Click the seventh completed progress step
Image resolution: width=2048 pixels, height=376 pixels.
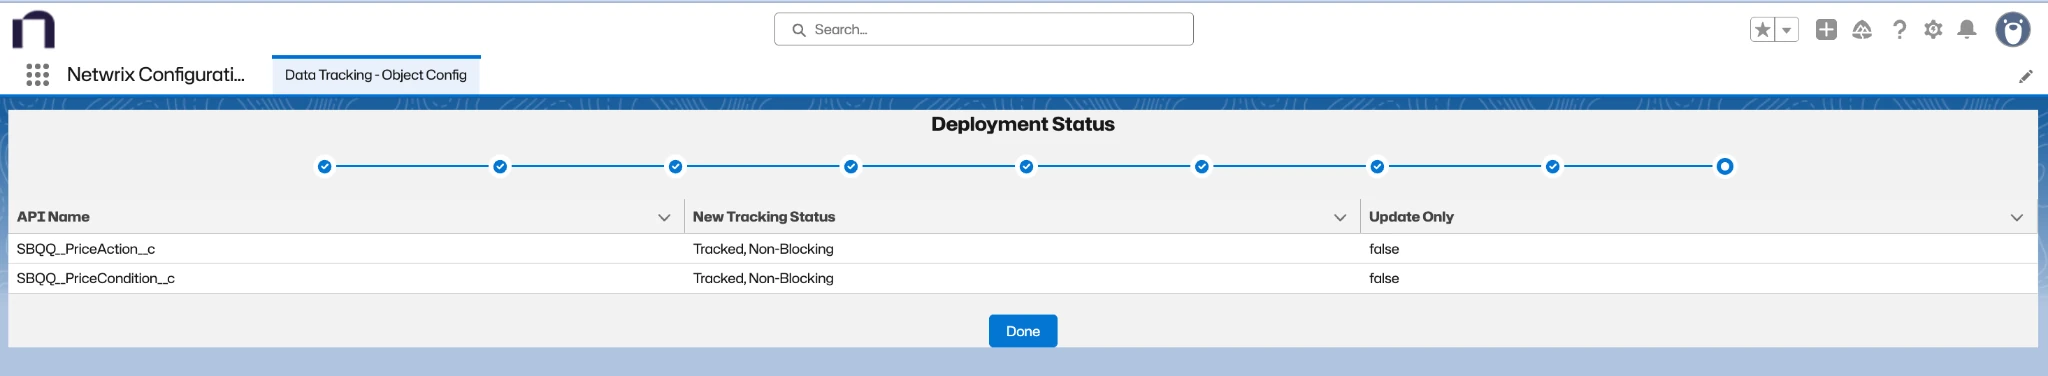point(1377,166)
